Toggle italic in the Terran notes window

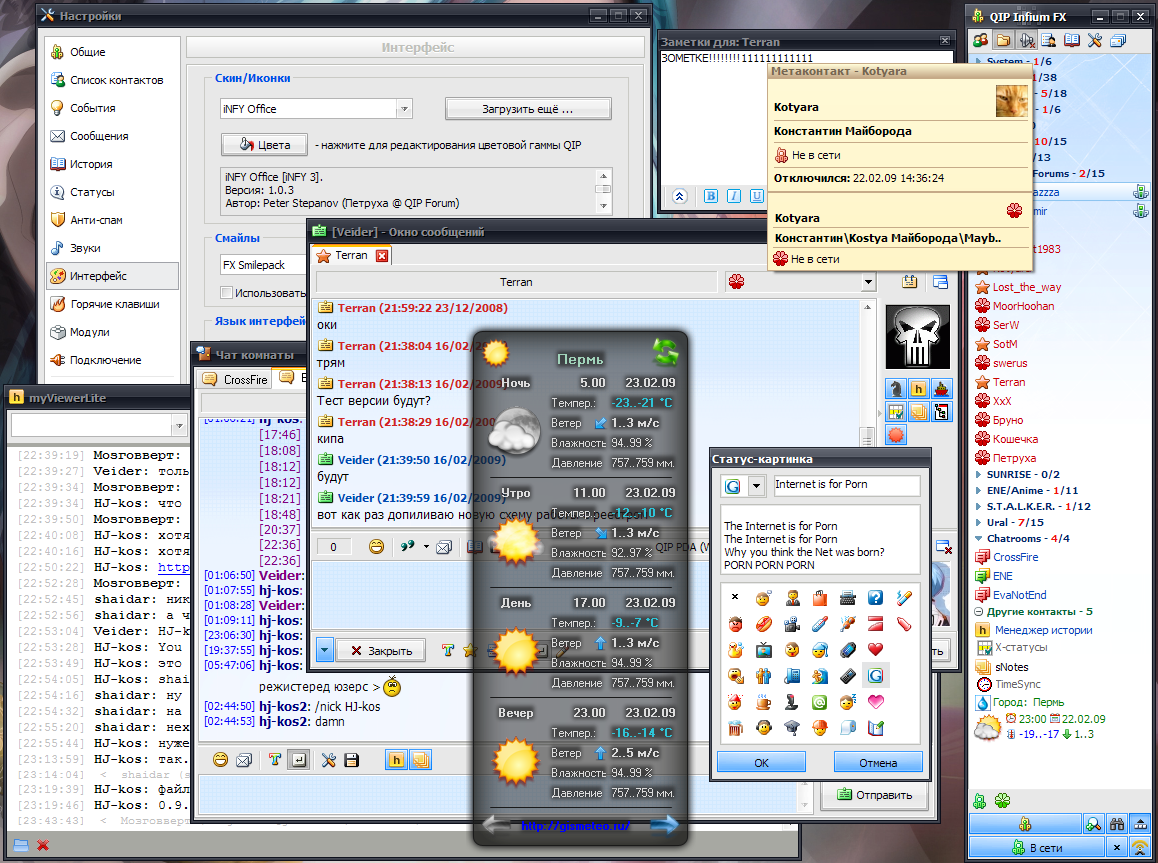(733, 196)
